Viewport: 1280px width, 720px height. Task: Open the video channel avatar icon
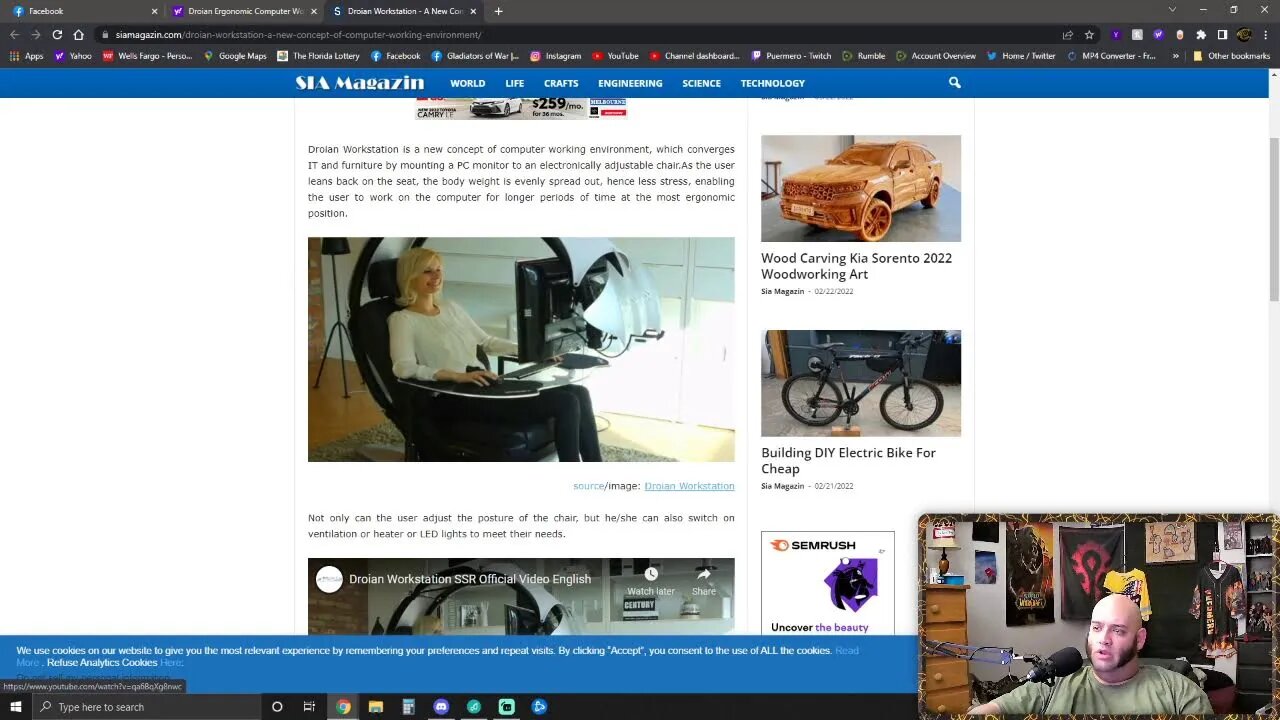tap(329, 579)
